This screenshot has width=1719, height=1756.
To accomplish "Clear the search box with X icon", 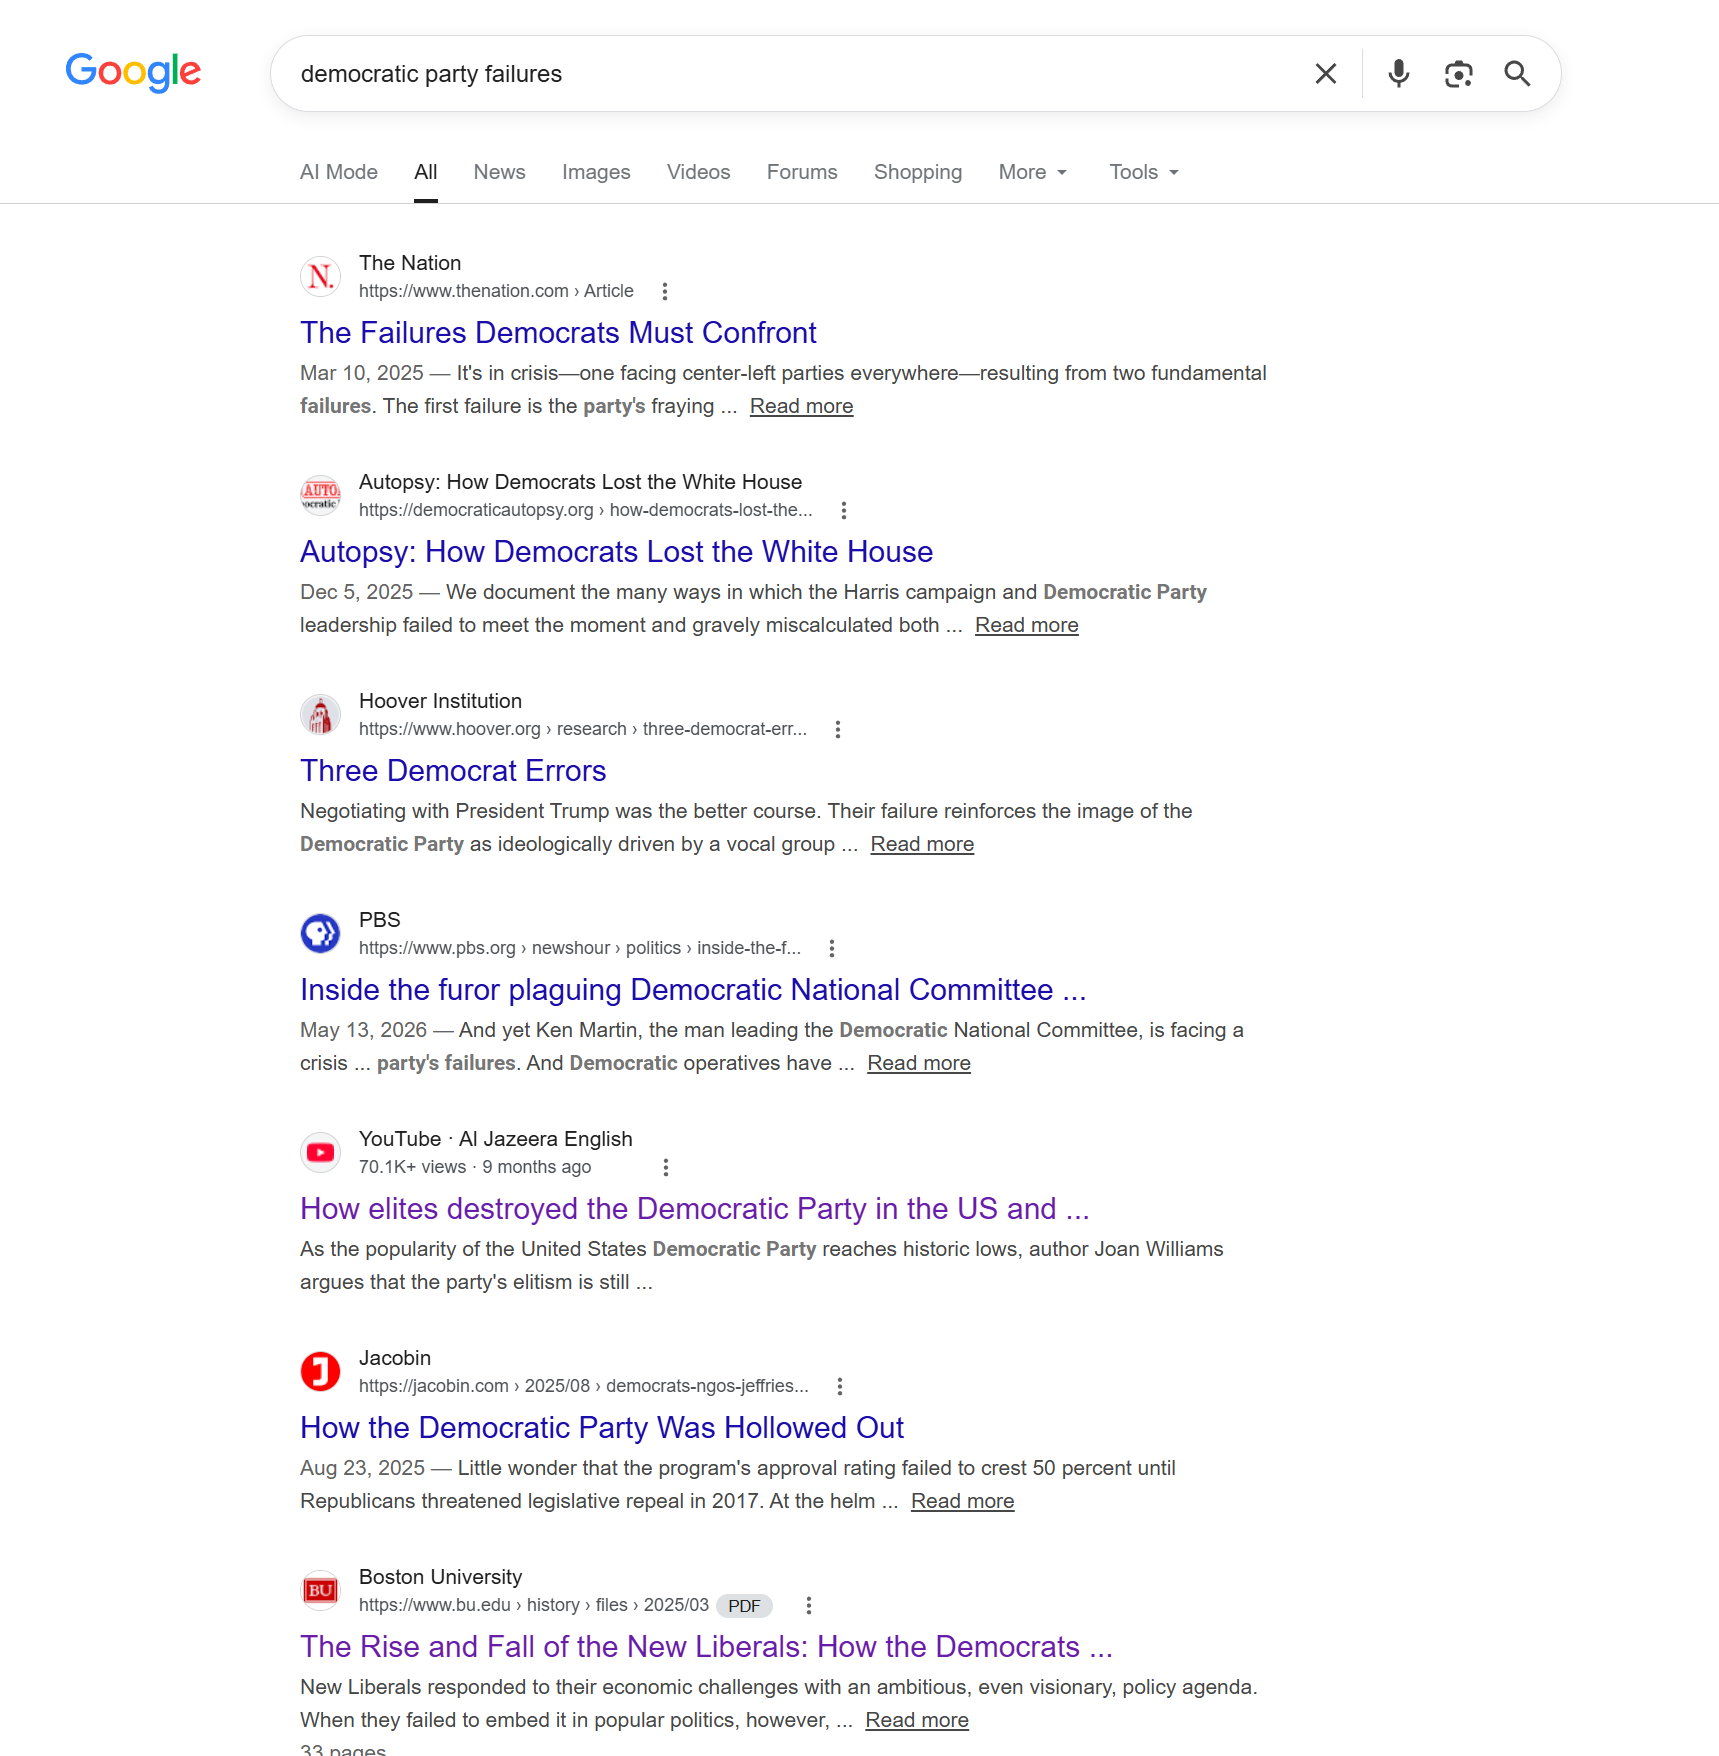I will point(1325,74).
